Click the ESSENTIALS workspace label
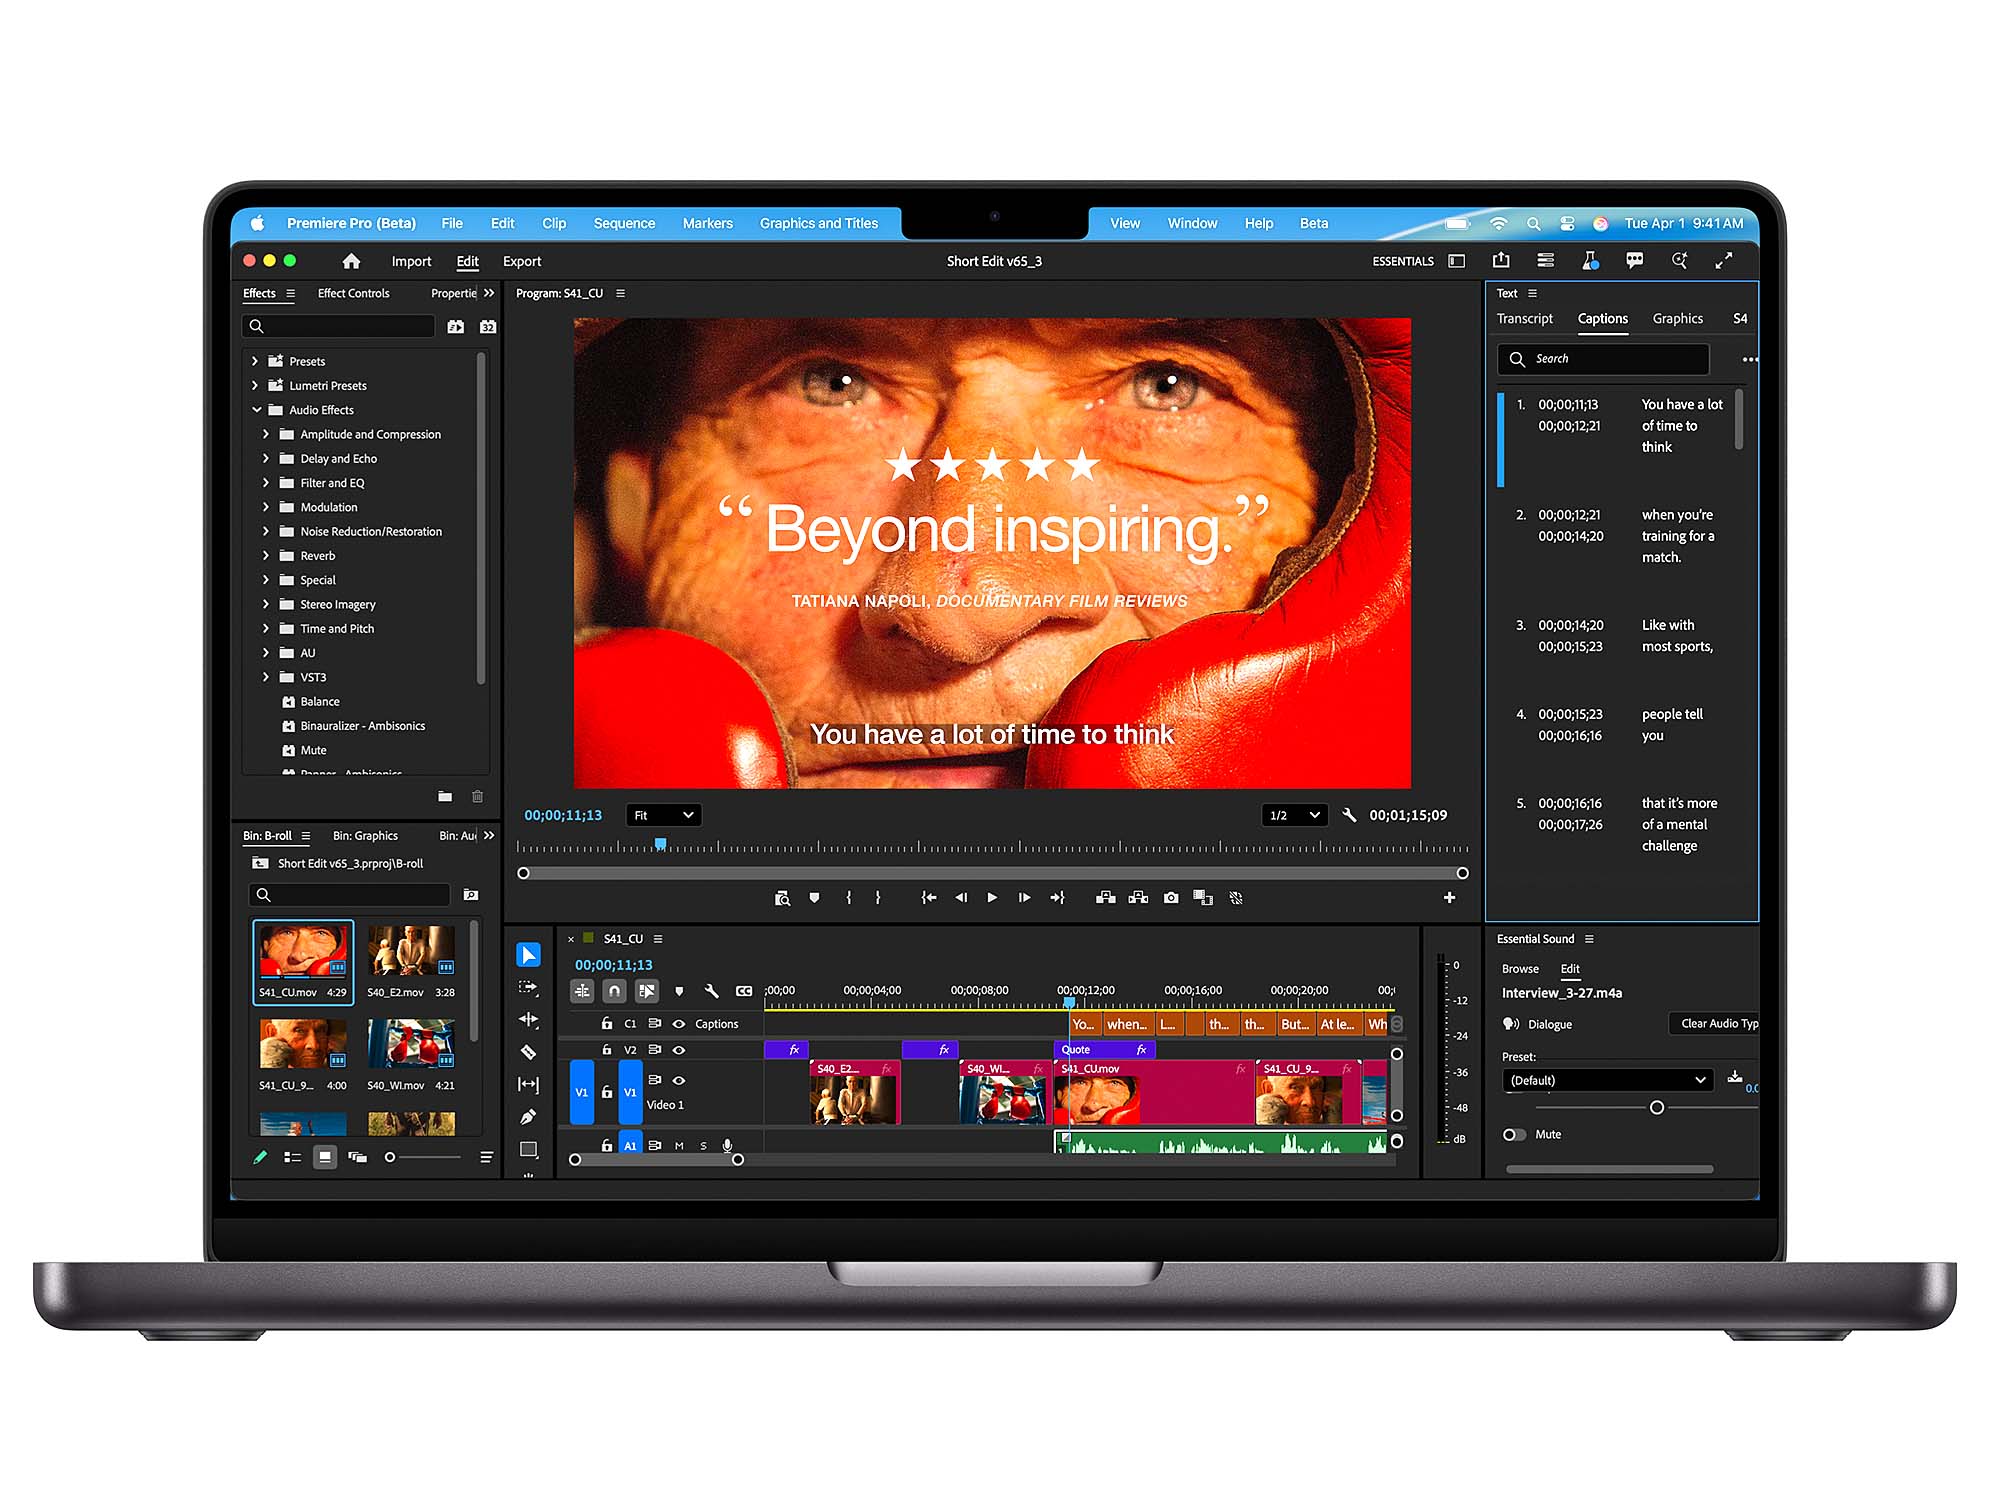The height and width of the screenshot is (1500, 2000). (x=1403, y=261)
